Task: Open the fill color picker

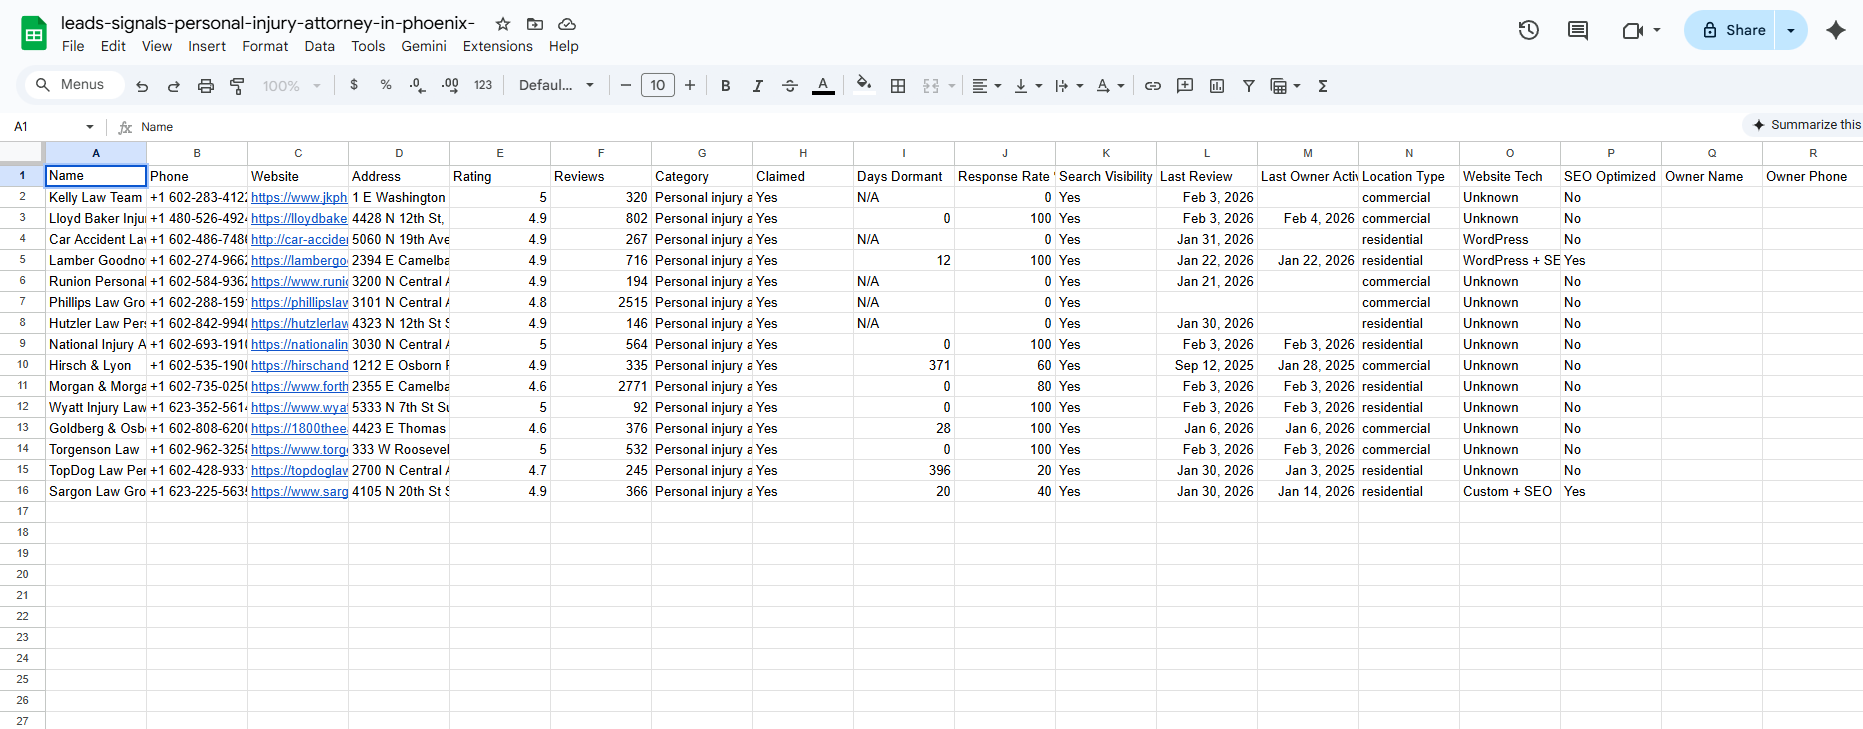Action: coord(864,85)
